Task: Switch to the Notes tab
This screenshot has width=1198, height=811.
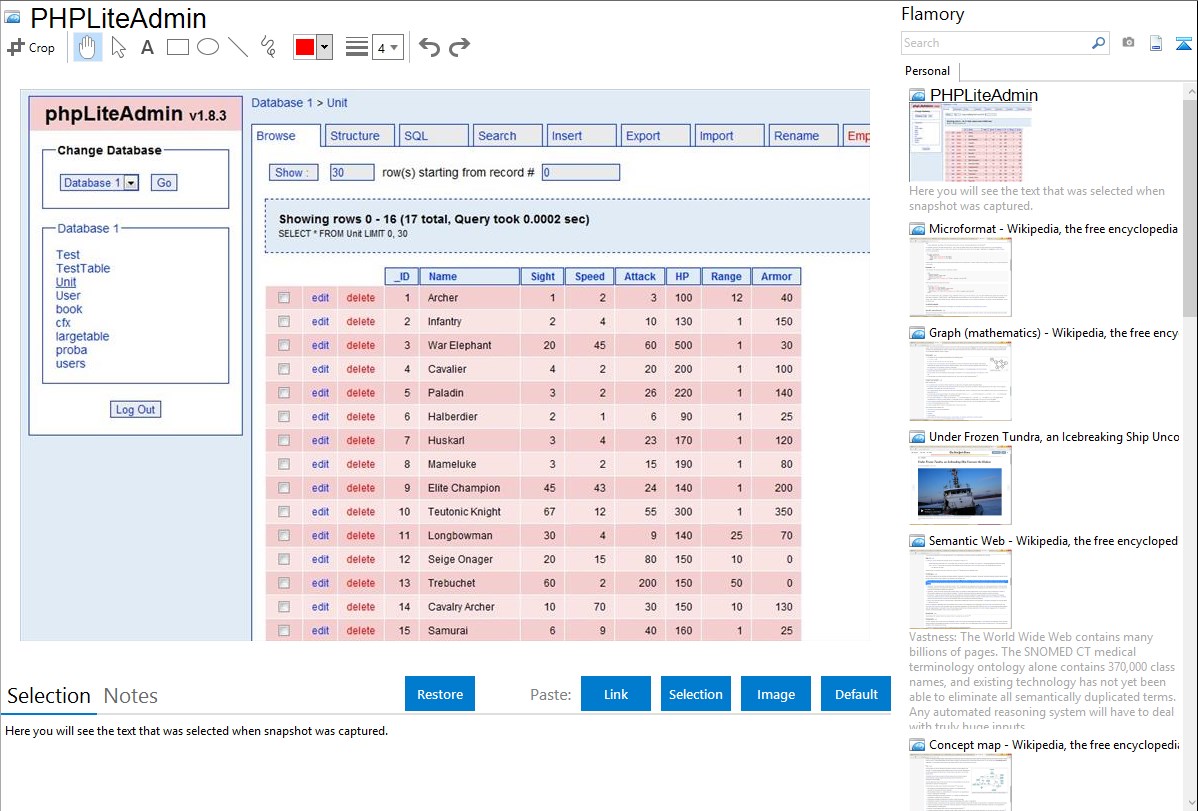Action: coord(130,696)
